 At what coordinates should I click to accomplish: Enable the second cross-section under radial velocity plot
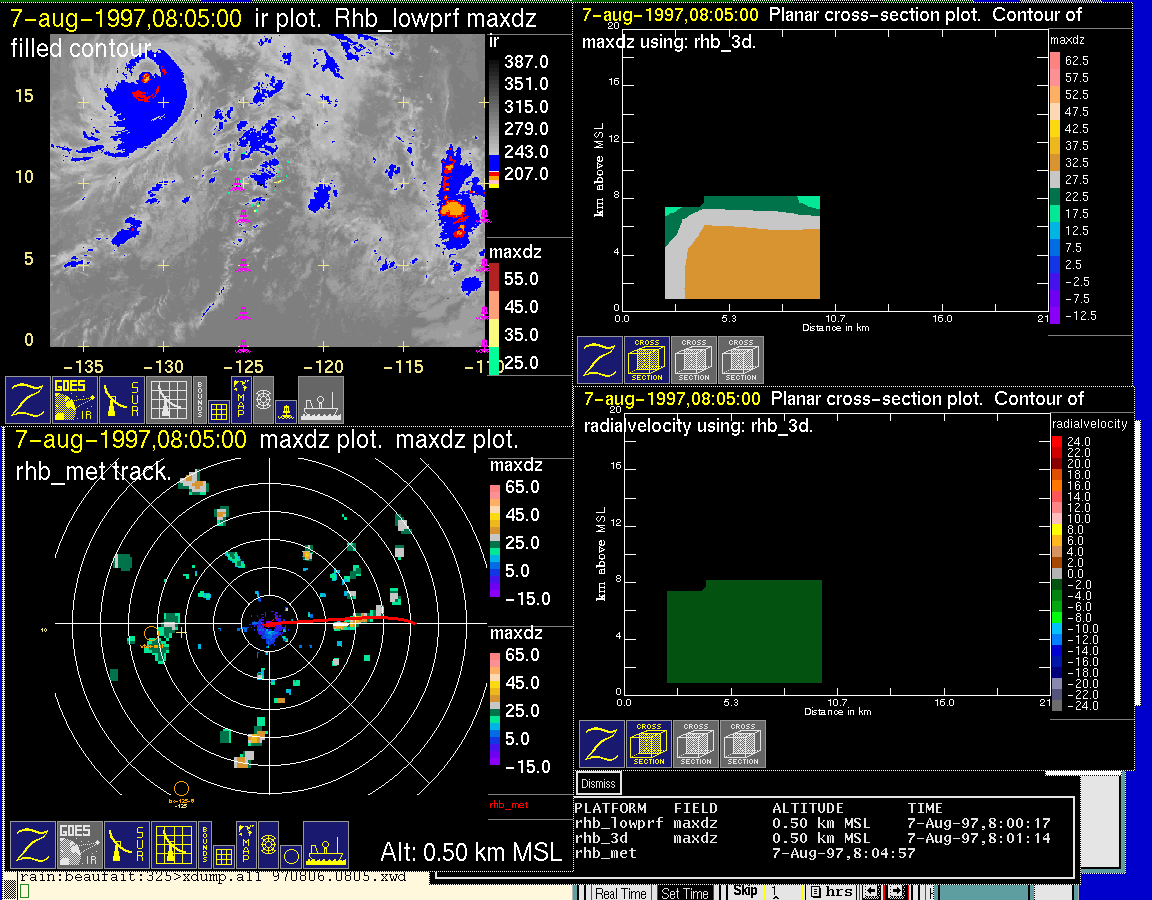click(x=696, y=743)
